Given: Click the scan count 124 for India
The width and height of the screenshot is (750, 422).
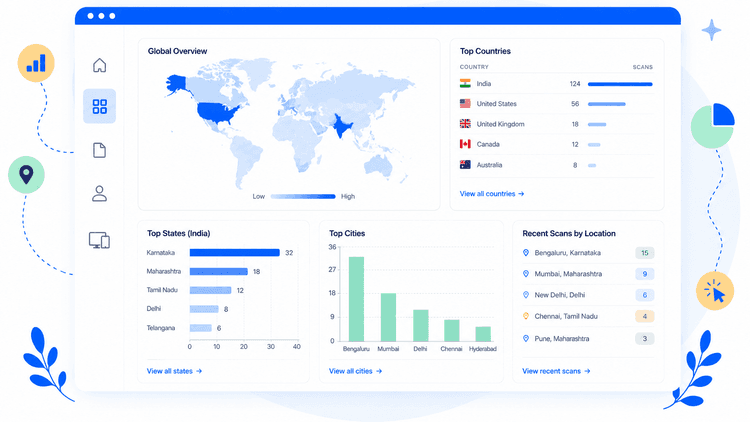Looking at the screenshot, I should [x=575, y=84].
